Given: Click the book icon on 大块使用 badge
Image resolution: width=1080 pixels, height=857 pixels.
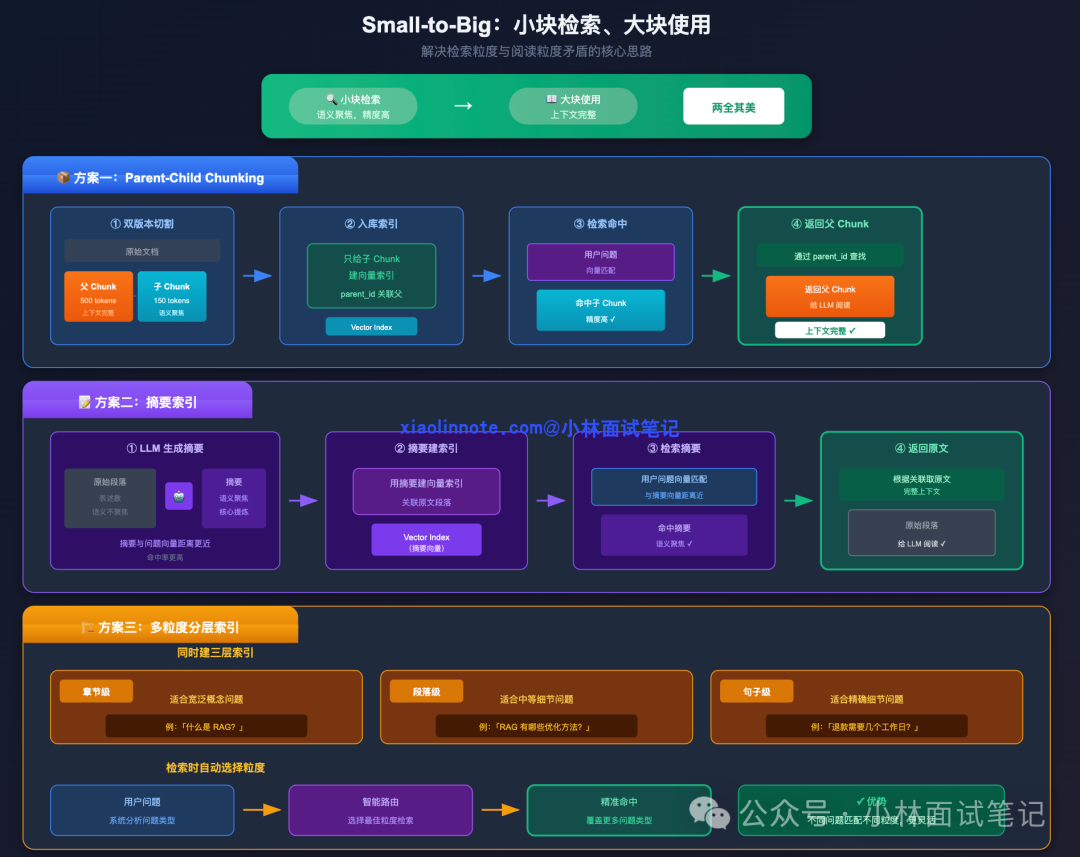Looking at the screenshot, I should click(x=551, y=98).
